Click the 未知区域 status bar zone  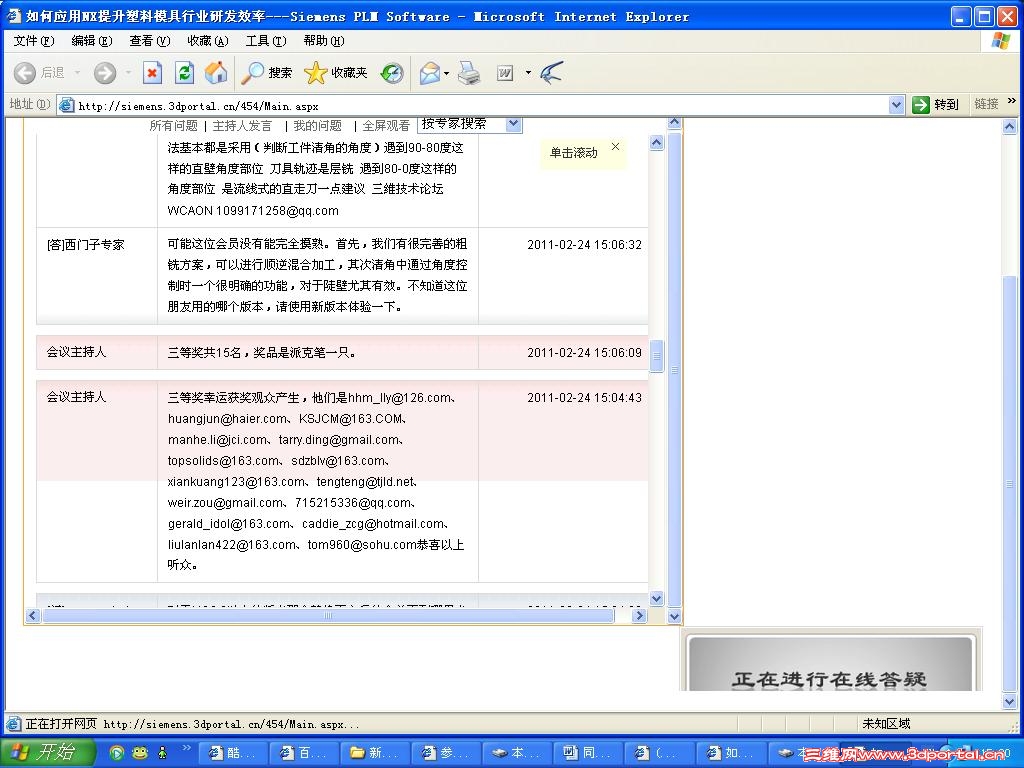(886, 724)
